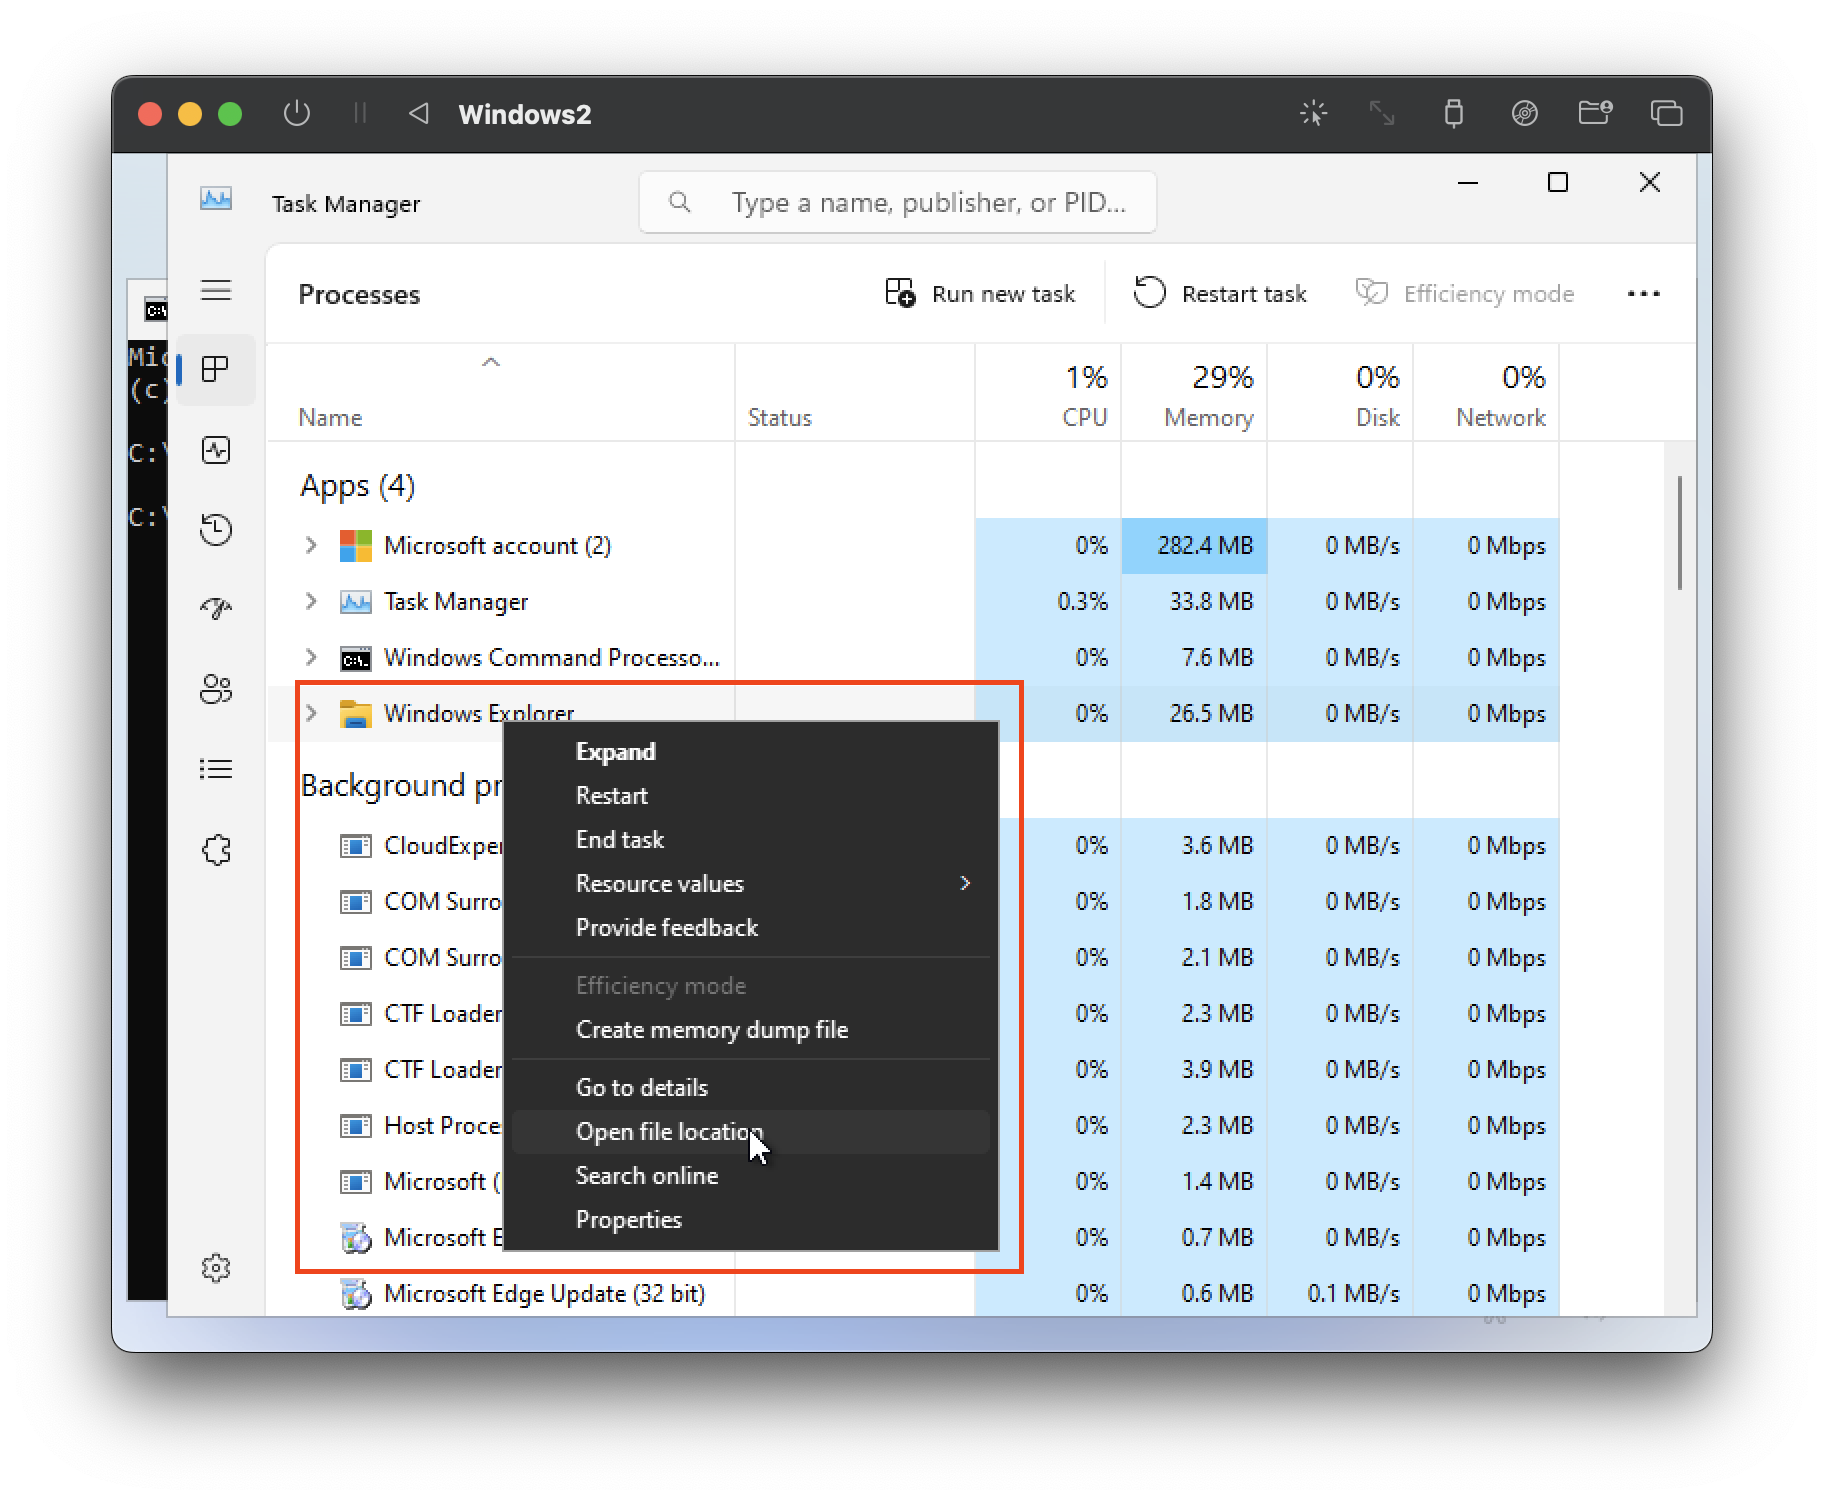Choose End task in context menu
The width and height of the screenshot is (1824, 1500).
point(750,840)
